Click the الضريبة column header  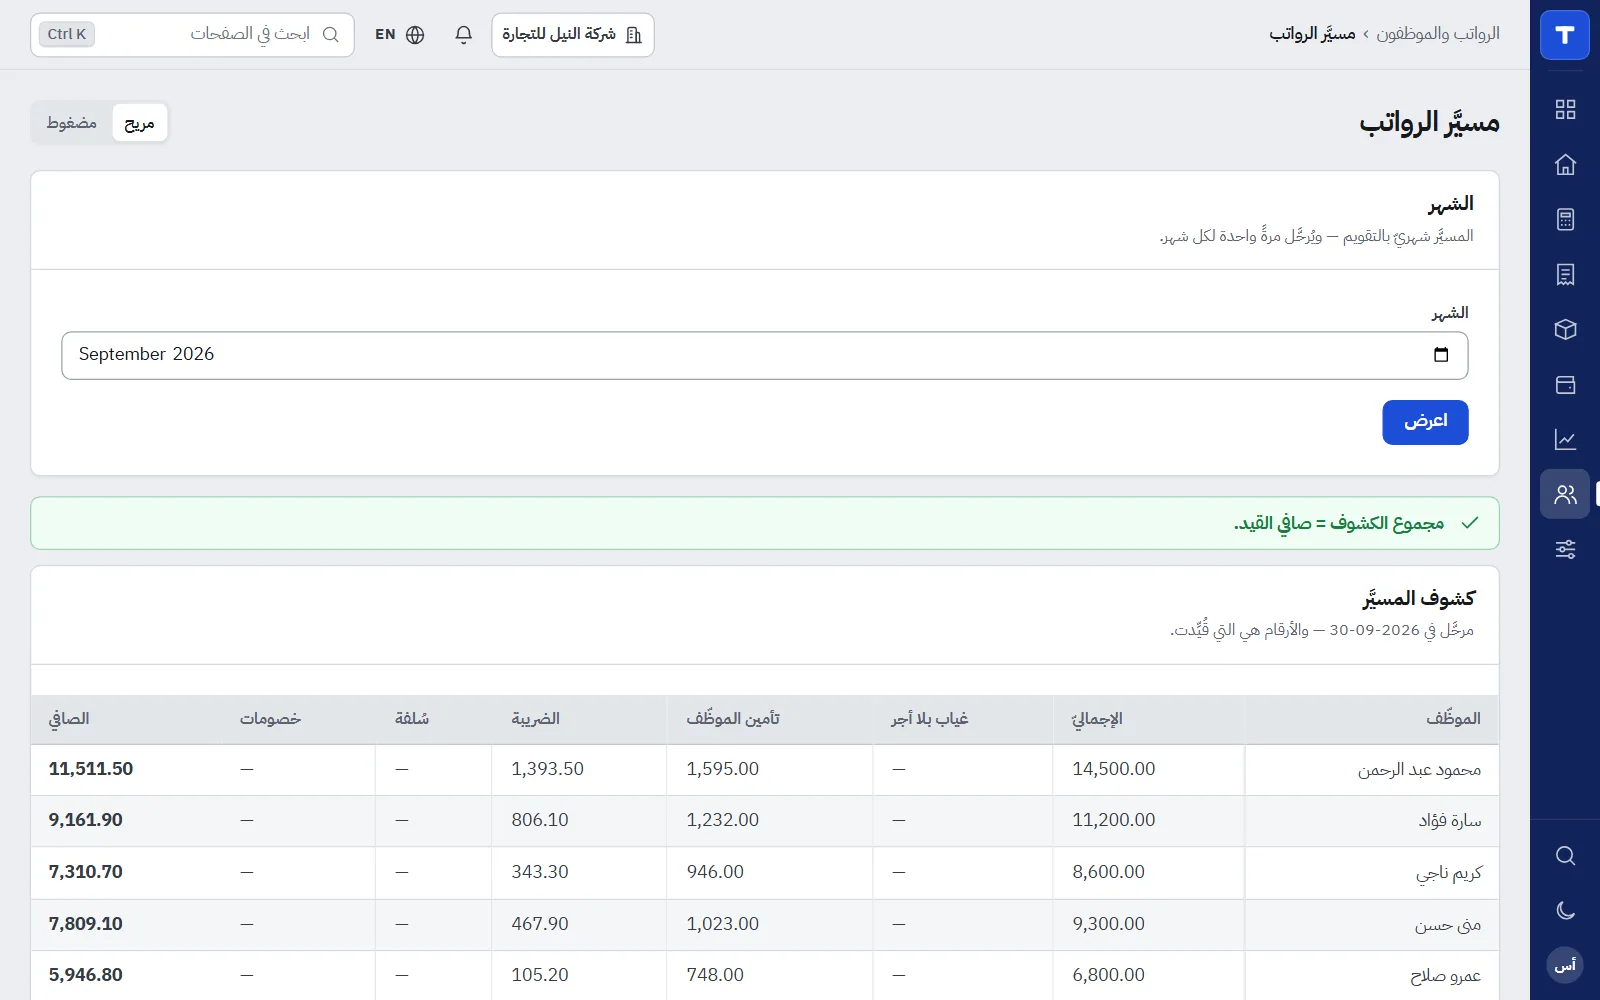tap(535, 719)
